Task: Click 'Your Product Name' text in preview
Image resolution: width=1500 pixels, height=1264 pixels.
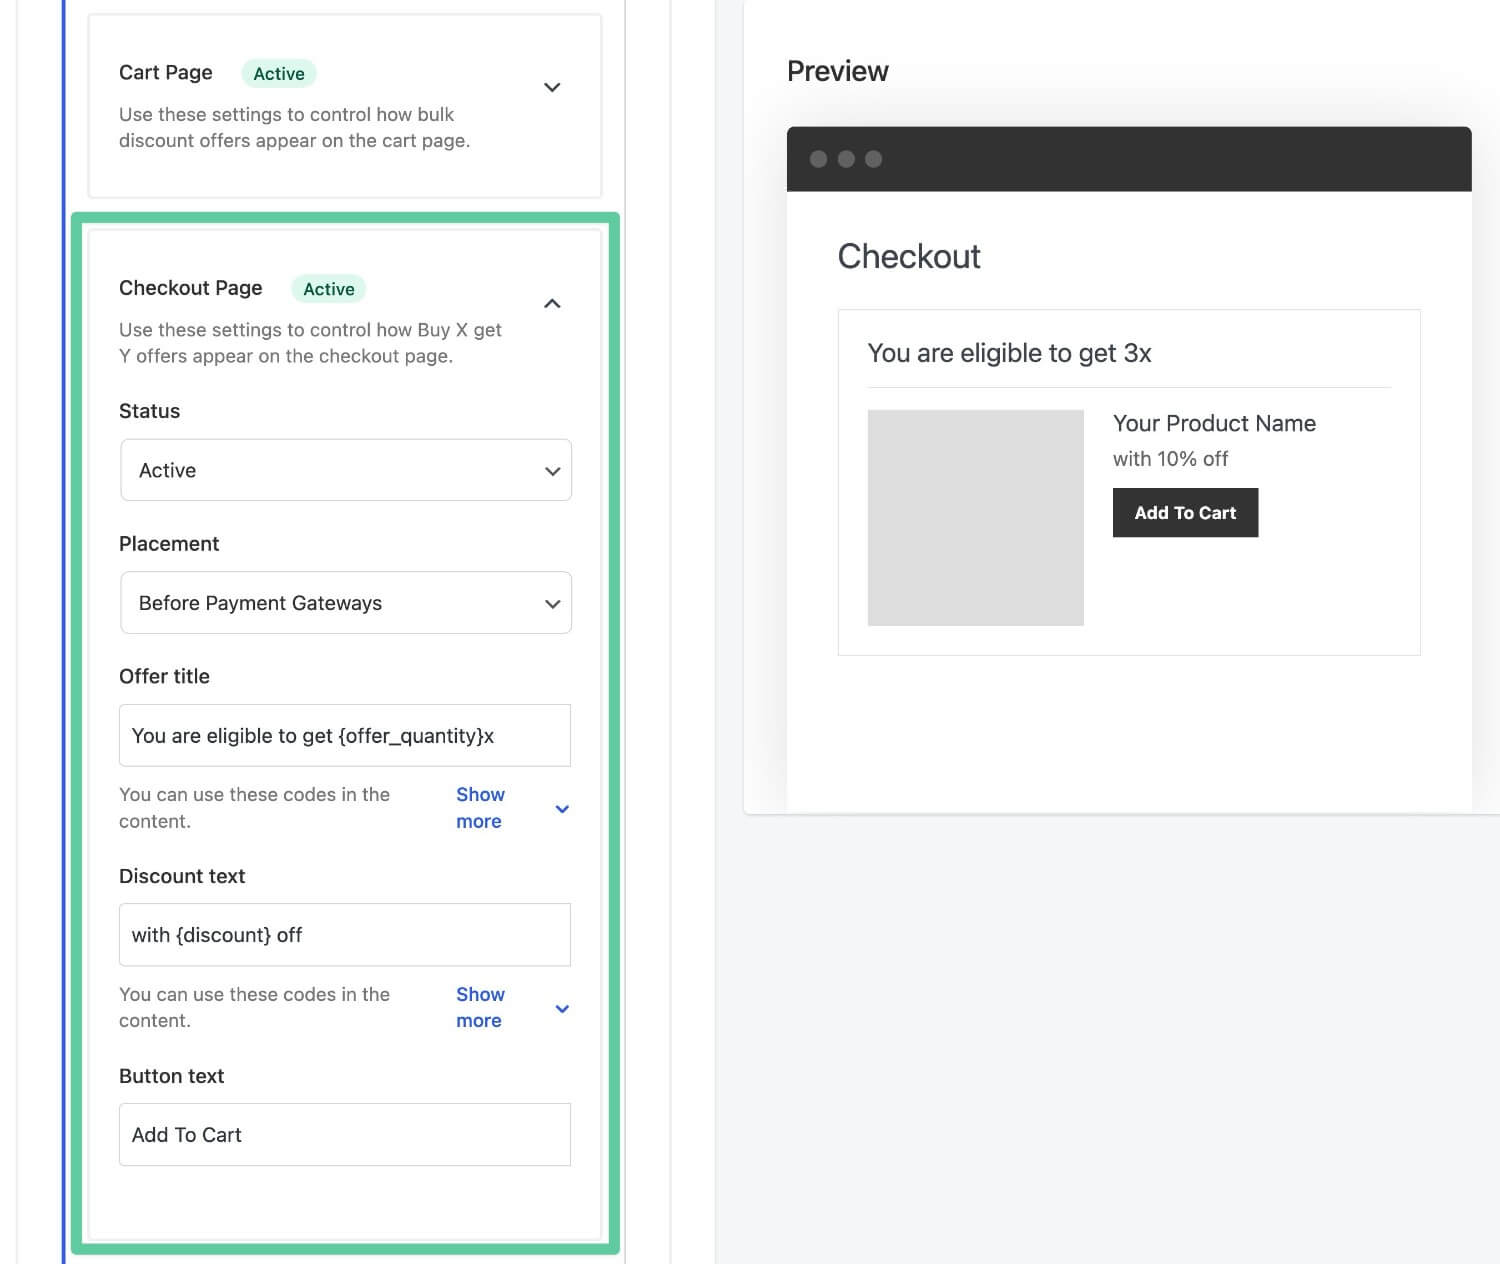Action: pyautogui.click(x=1214, y=423)
